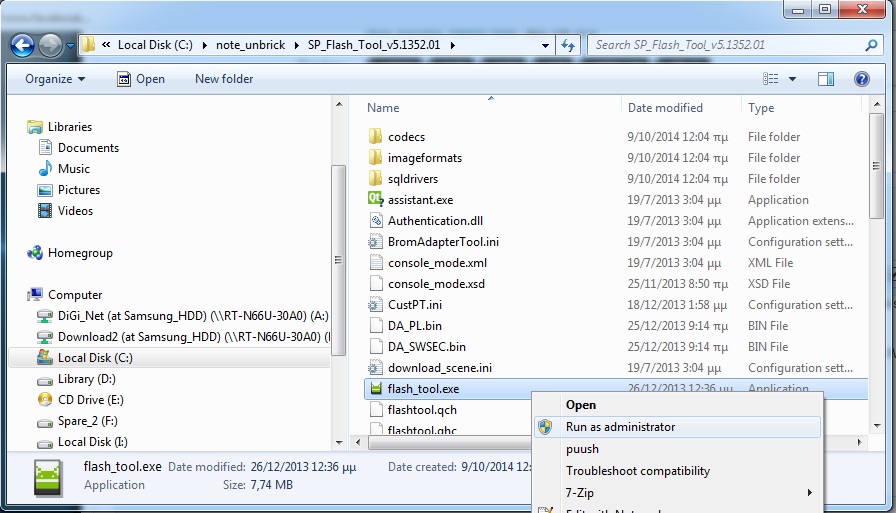Screen dimensions: 896x513
Task: Select console_mode.xsd file
Action: click(436, 284)
